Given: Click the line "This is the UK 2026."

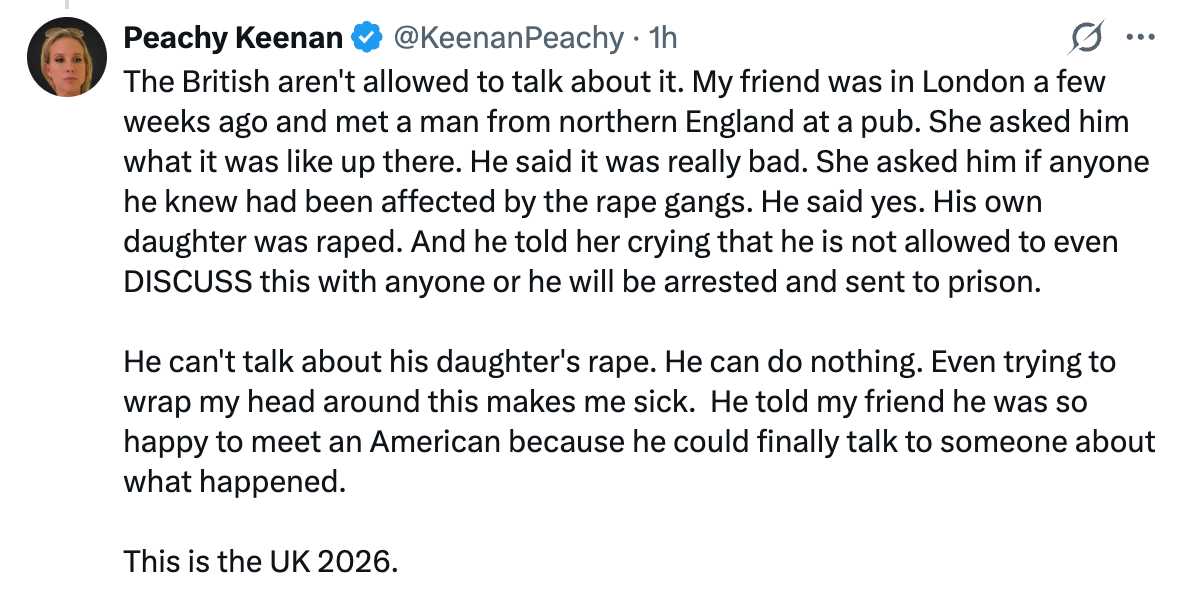Looking at the screenshot, I should [x=261, y=562].
